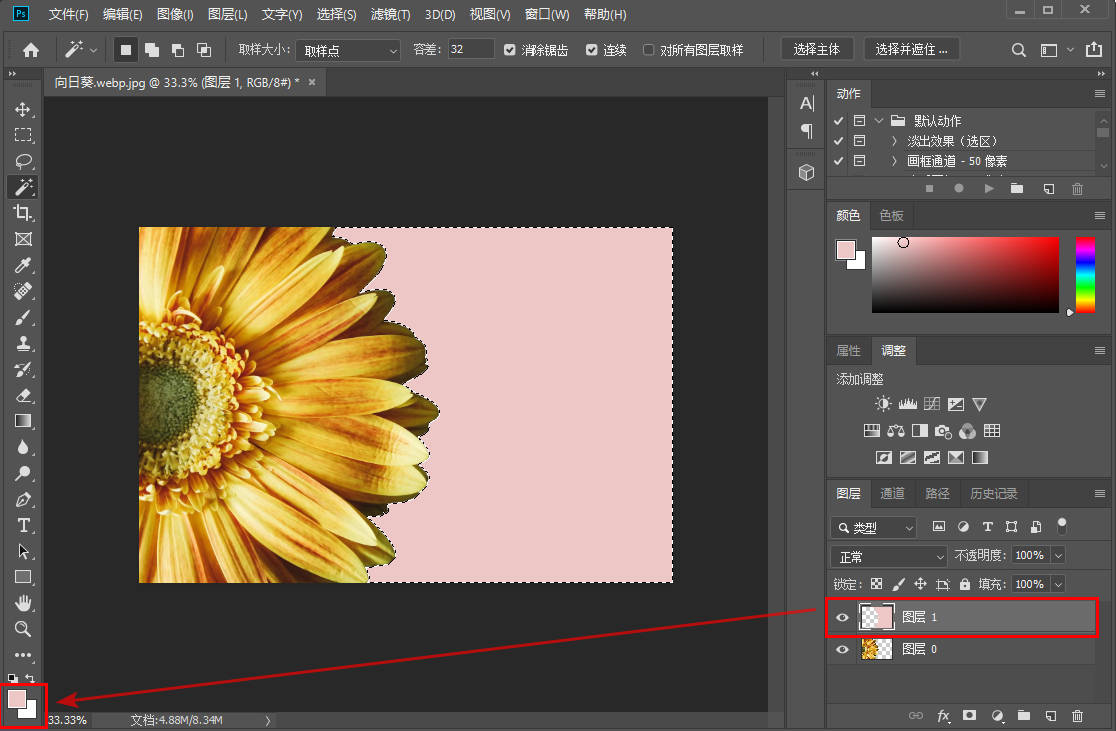The height and width of the screenshot is (731, 1116).
Task: Activate the Zoom tool
Action: click(x=23, y=629)
